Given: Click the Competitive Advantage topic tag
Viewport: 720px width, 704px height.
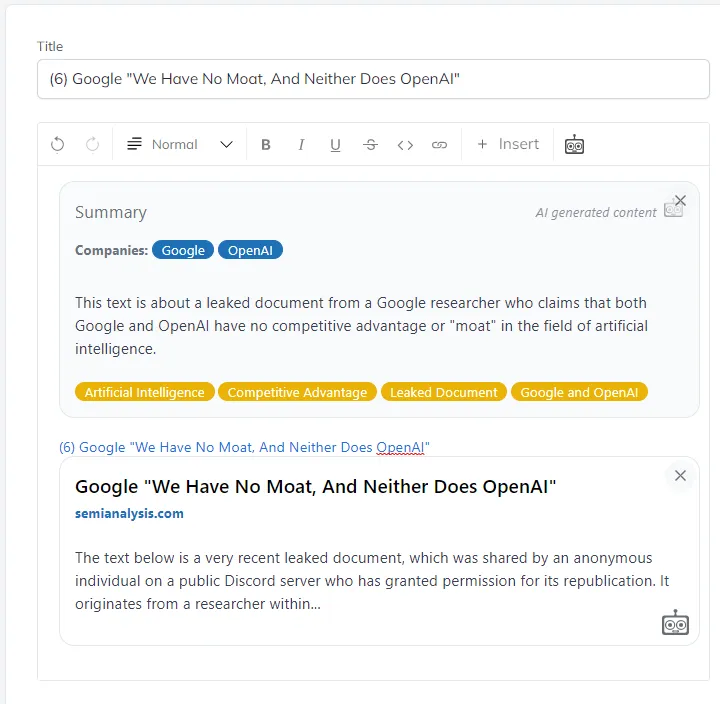Looking at the screenshot, I should point(297,392).
